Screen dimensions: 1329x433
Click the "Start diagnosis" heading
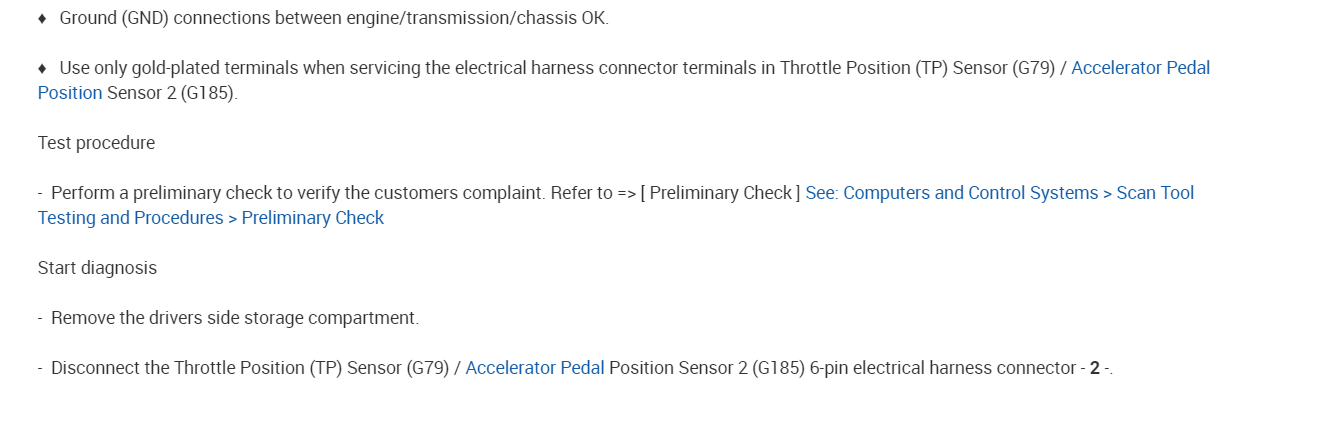(x=97, y=268)
